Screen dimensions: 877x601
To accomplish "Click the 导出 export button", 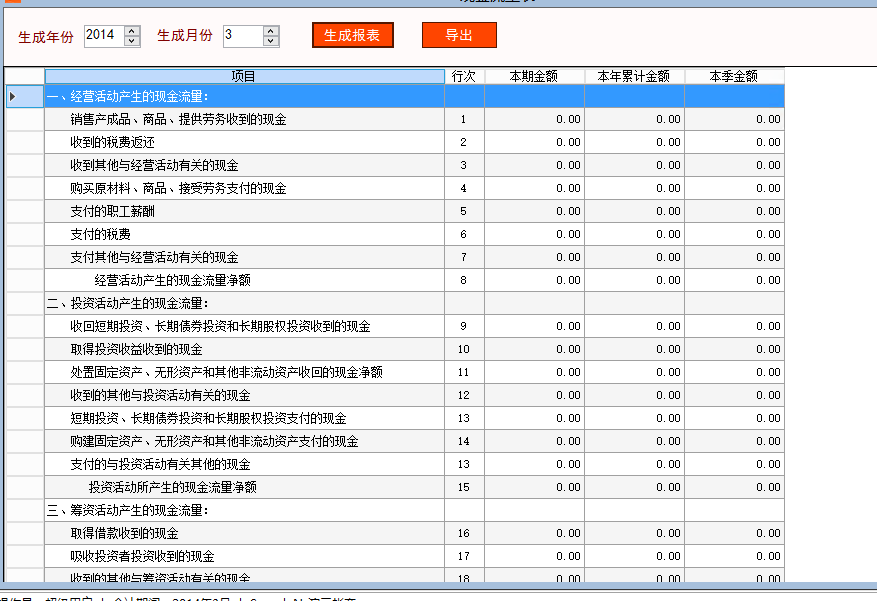I will tap(459, 35).
